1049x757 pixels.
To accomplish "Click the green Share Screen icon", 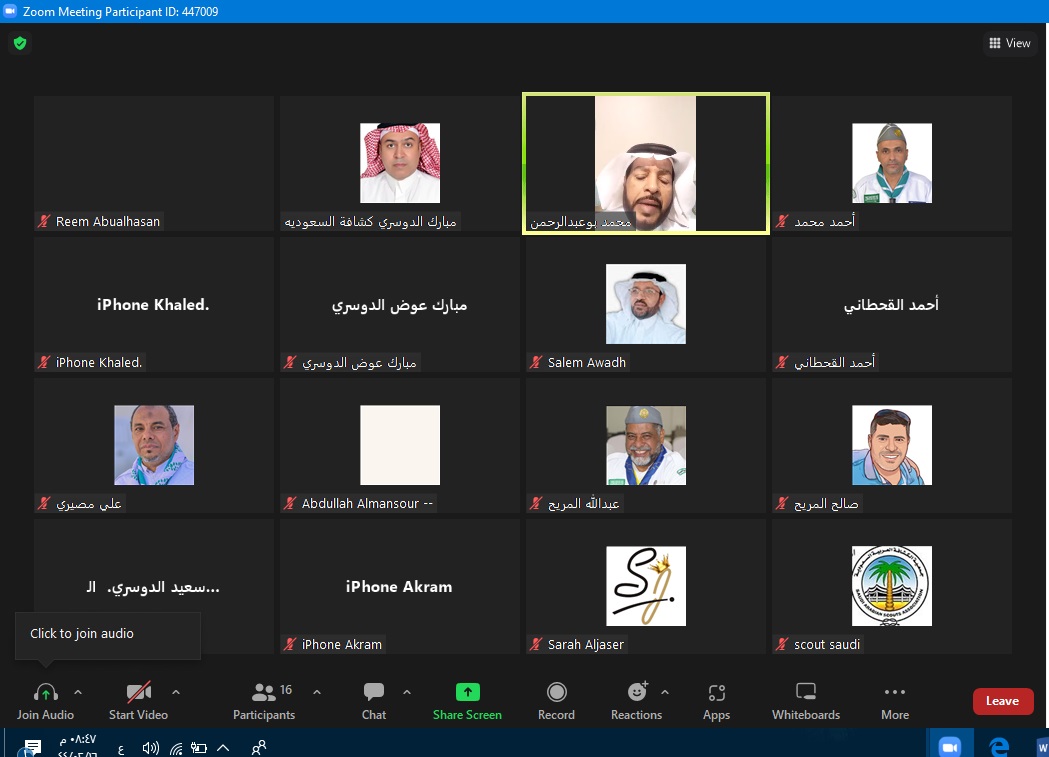I will point(467,692).
